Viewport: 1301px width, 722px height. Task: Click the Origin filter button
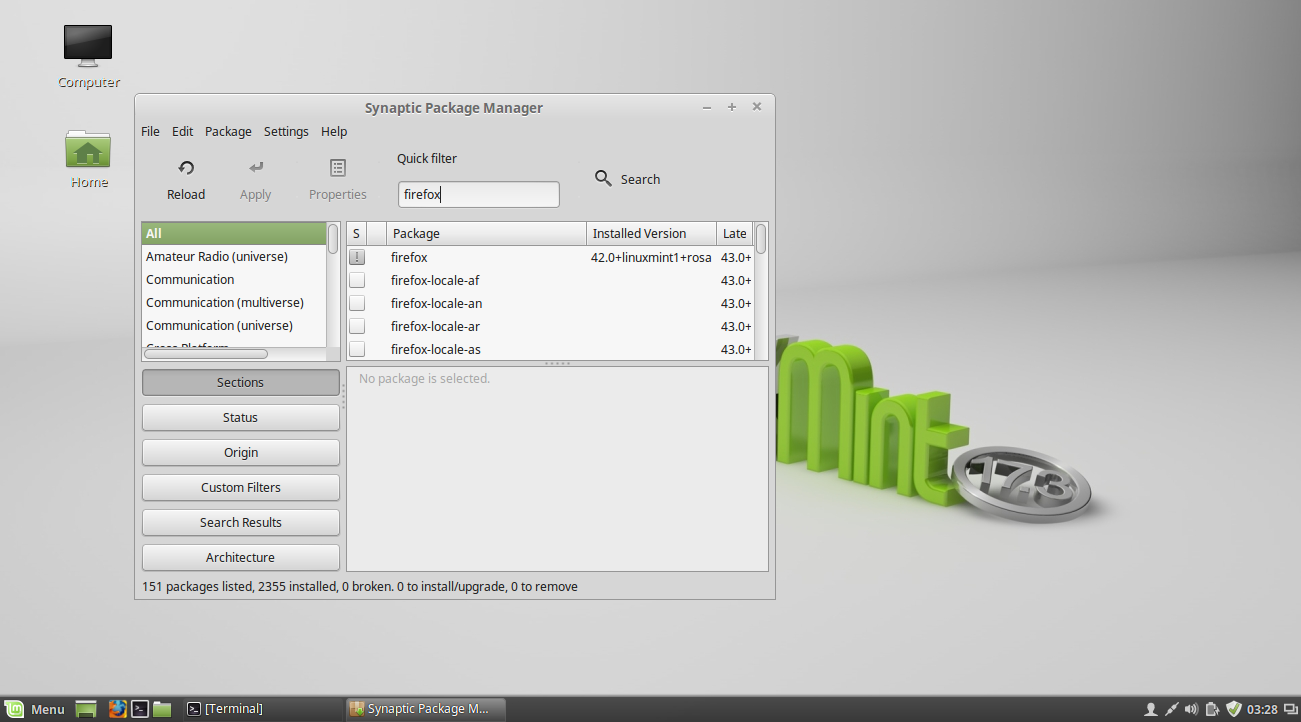pos(241,452)
